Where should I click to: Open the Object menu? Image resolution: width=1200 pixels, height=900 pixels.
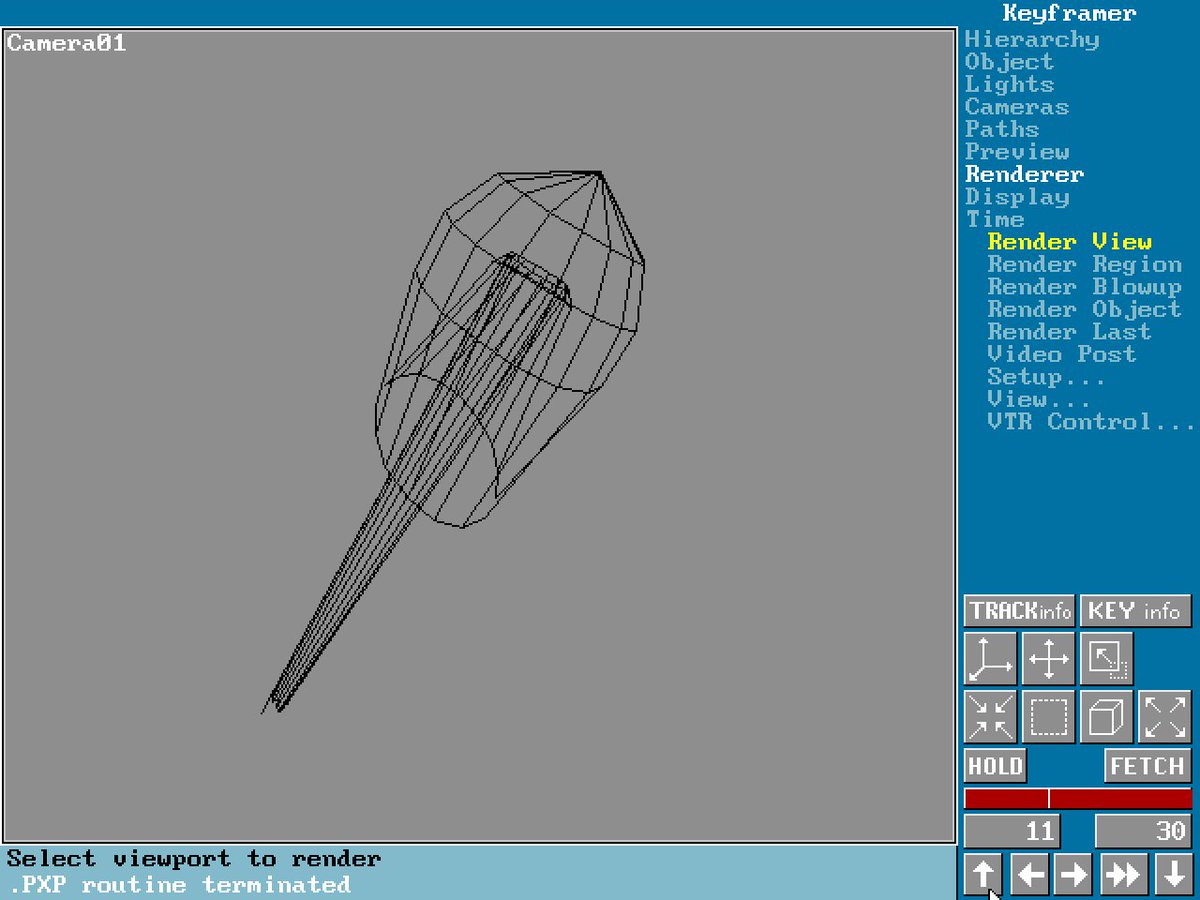1009,62
